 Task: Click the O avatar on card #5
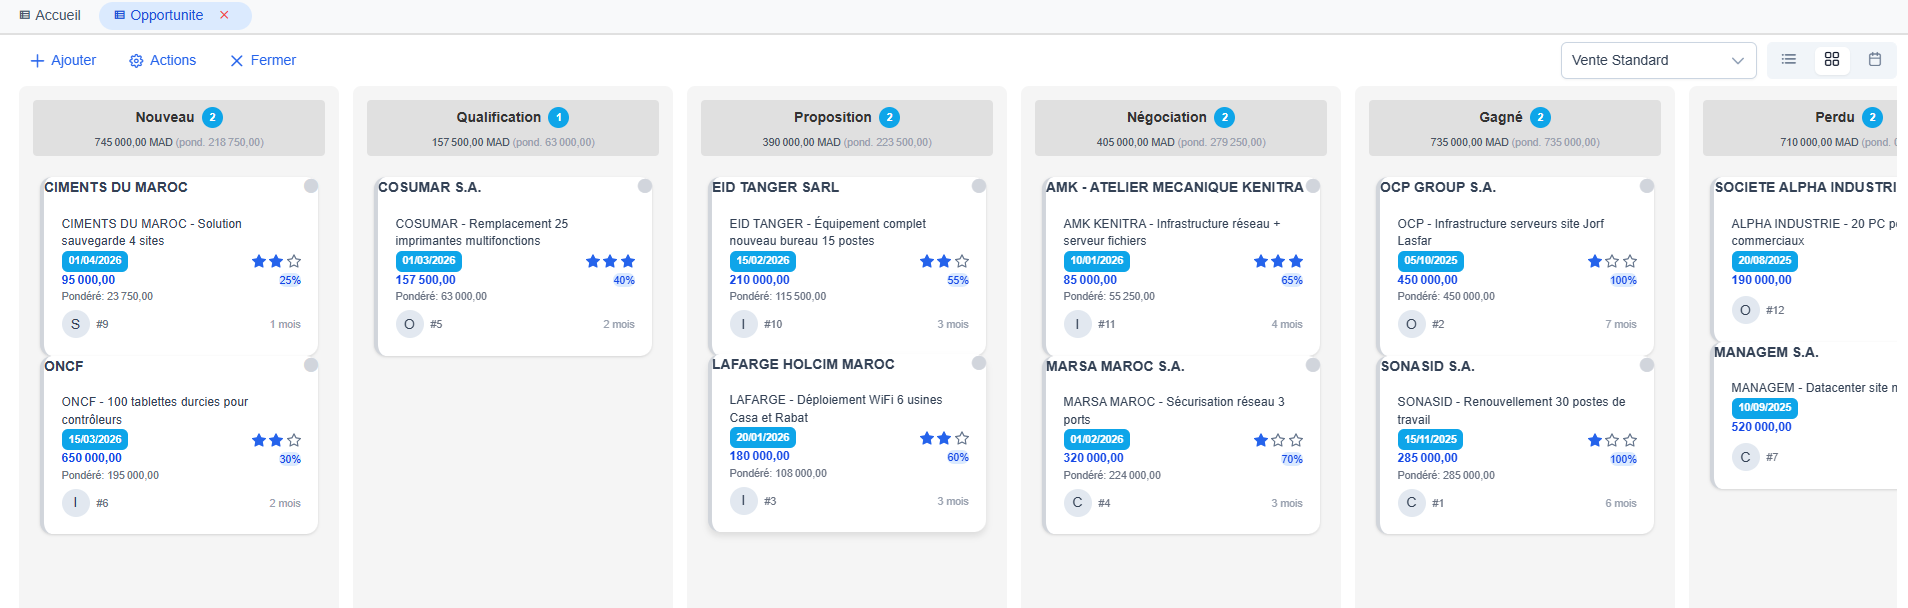click(x=410, y=324)
